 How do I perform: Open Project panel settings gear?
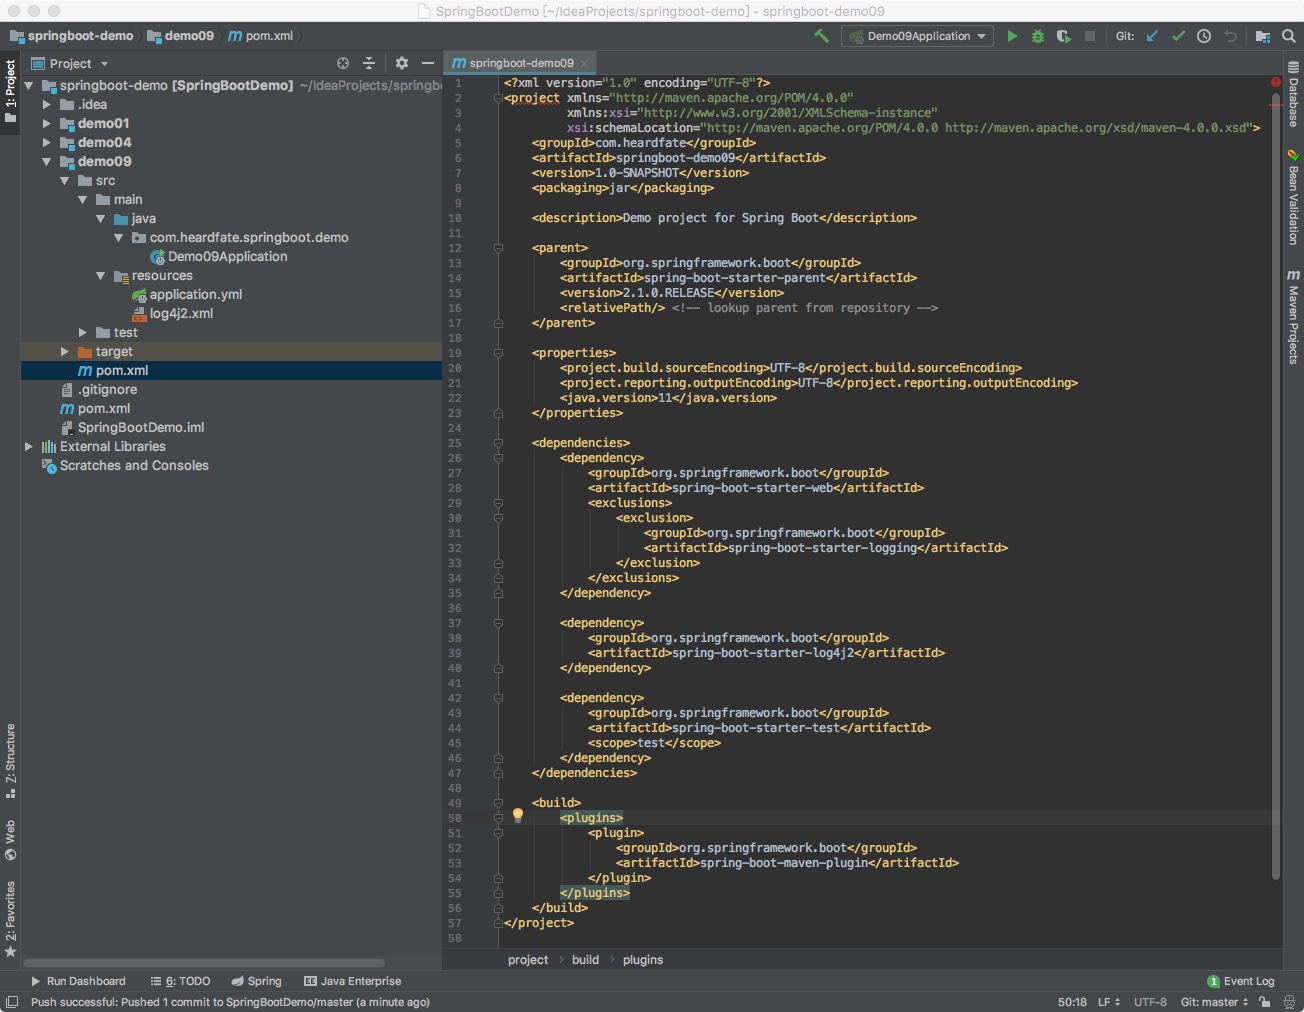pyautogui.click(x=402, y=63)
